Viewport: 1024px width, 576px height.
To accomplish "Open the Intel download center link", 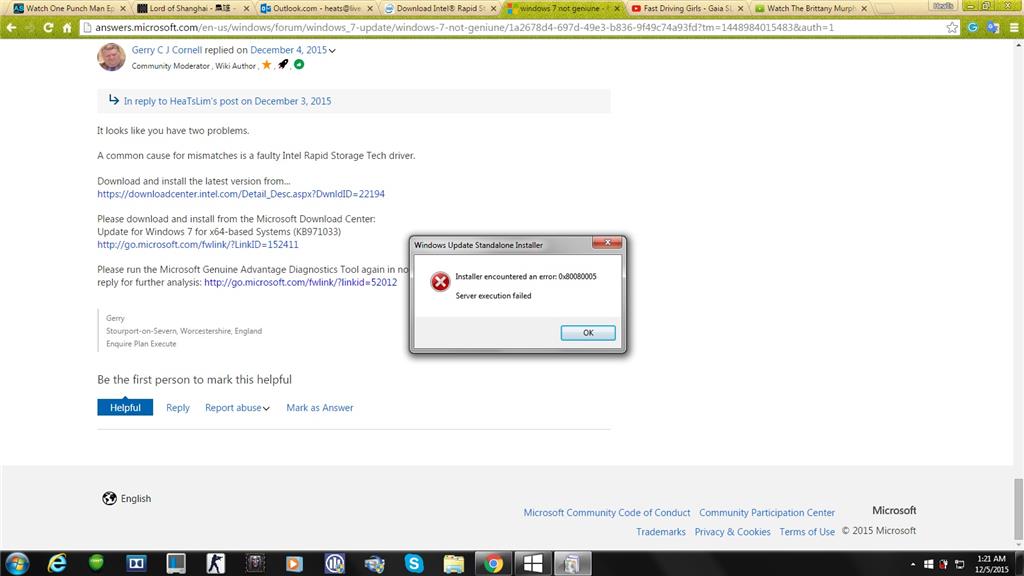I will pos(241,194).
